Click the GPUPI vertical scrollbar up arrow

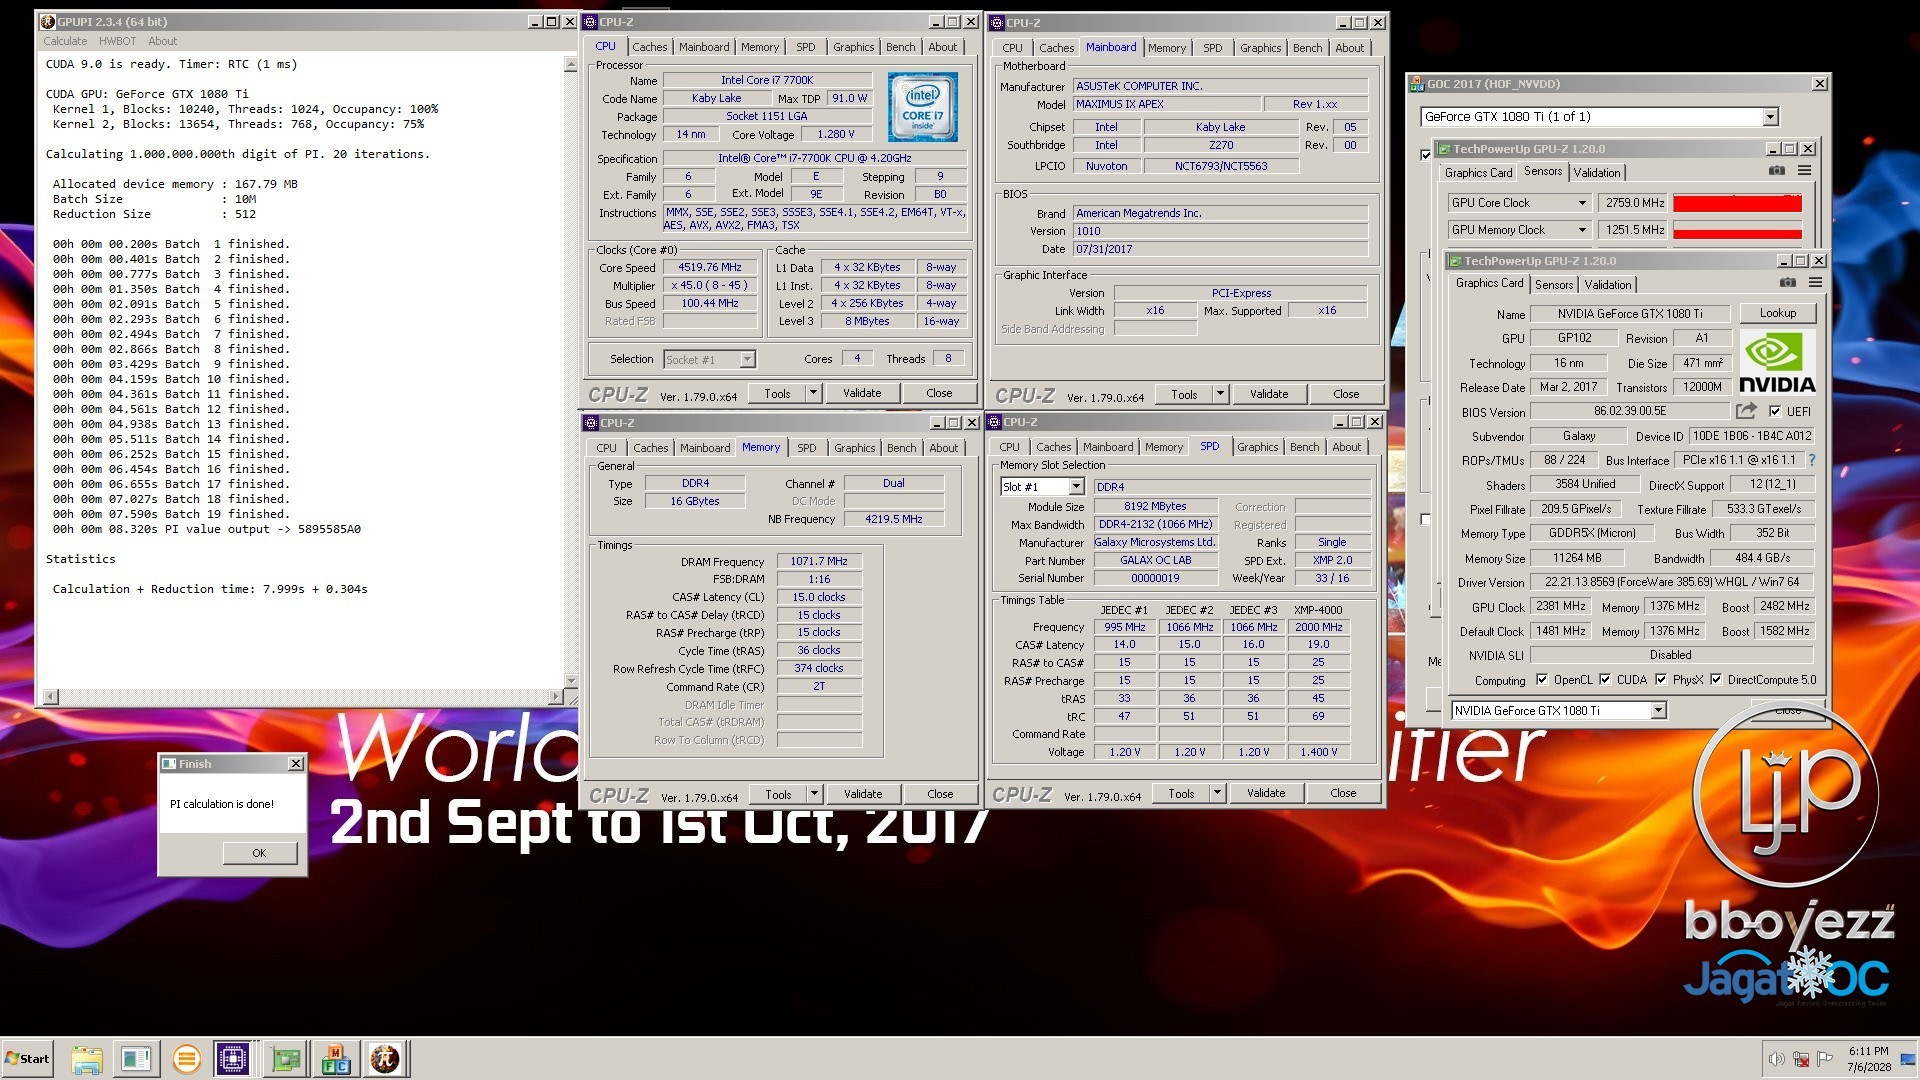point(571,64)
